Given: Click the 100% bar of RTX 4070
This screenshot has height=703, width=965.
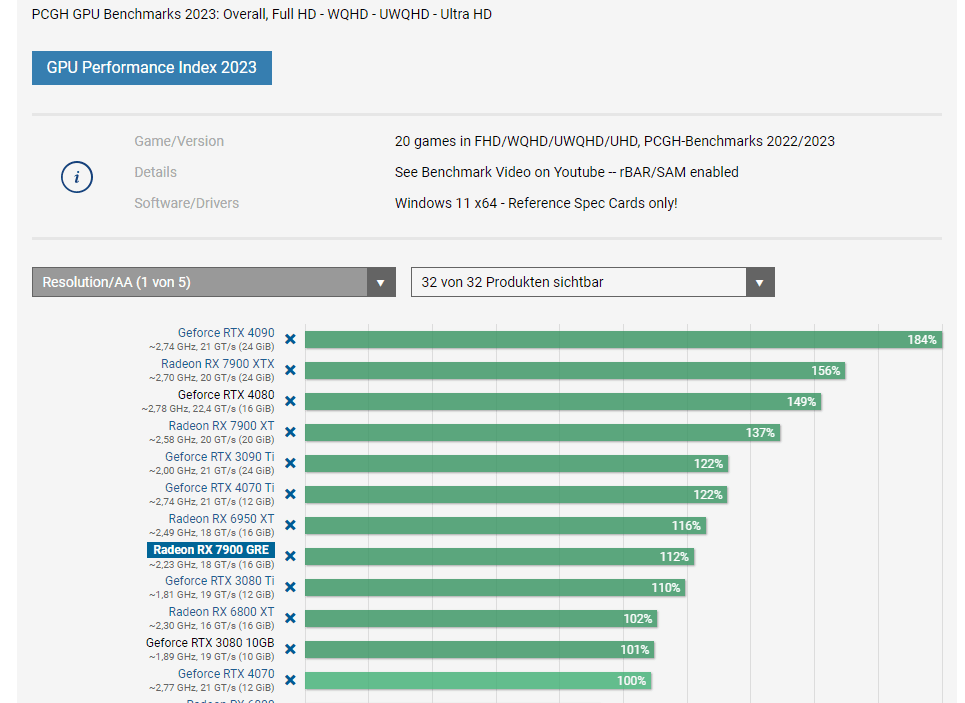Looking at the screenshot, I should [x=478, y=681].
